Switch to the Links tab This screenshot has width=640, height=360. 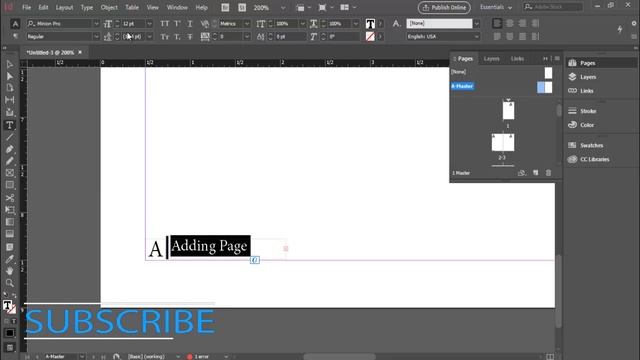click(517, 59)
